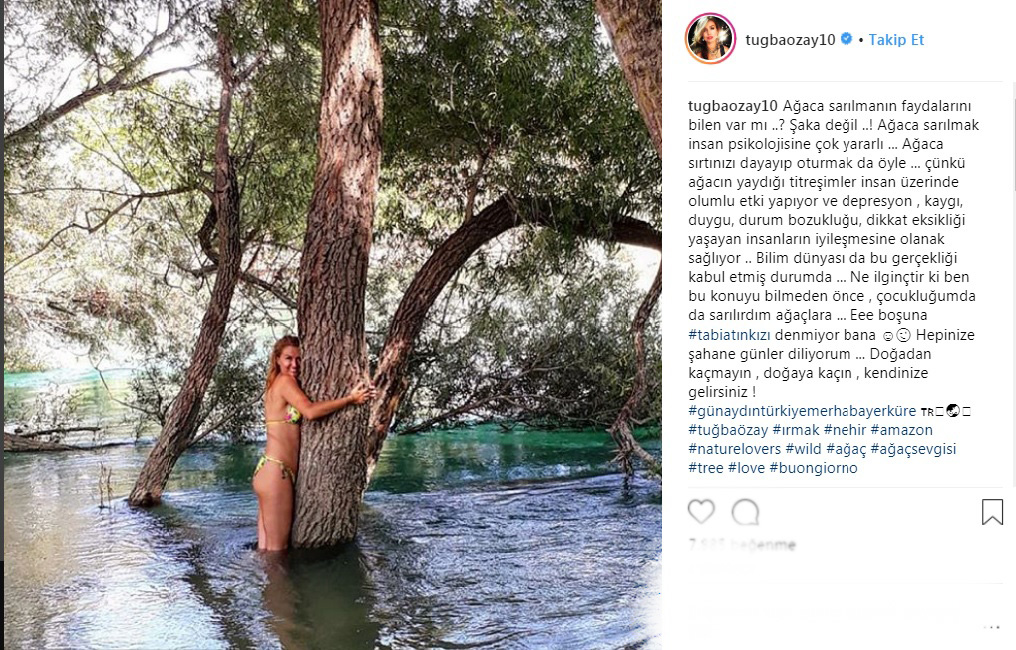Click the blue verified badge
This screenshot has width=1016, height=650.
pos(846,39)
